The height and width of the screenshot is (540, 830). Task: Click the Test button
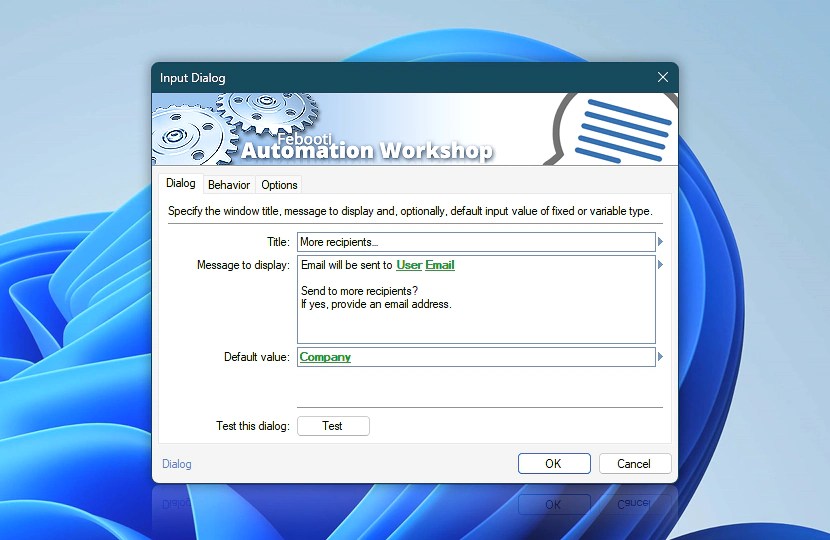click(333, 426)
